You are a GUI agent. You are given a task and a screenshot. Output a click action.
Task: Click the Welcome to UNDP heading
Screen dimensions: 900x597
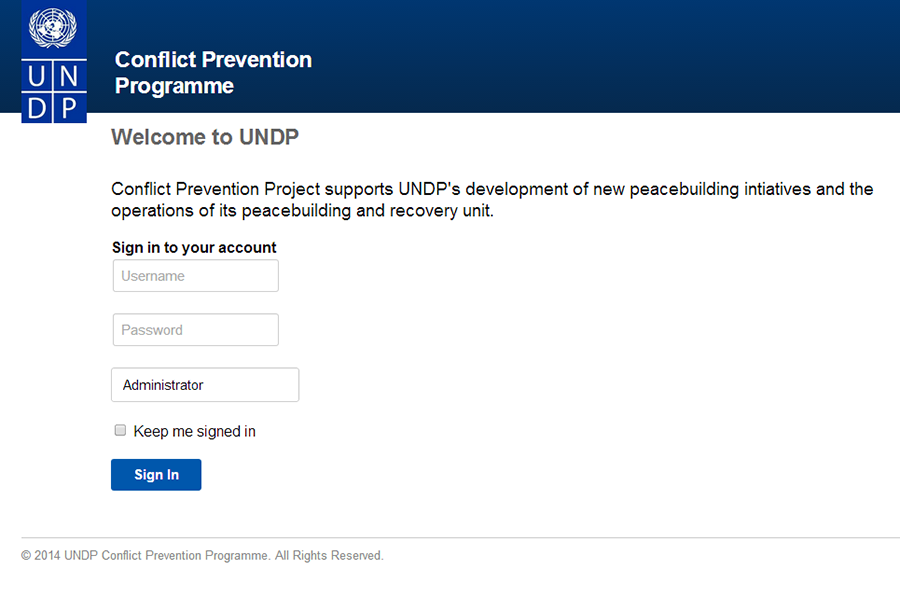[x=205, y=137]
